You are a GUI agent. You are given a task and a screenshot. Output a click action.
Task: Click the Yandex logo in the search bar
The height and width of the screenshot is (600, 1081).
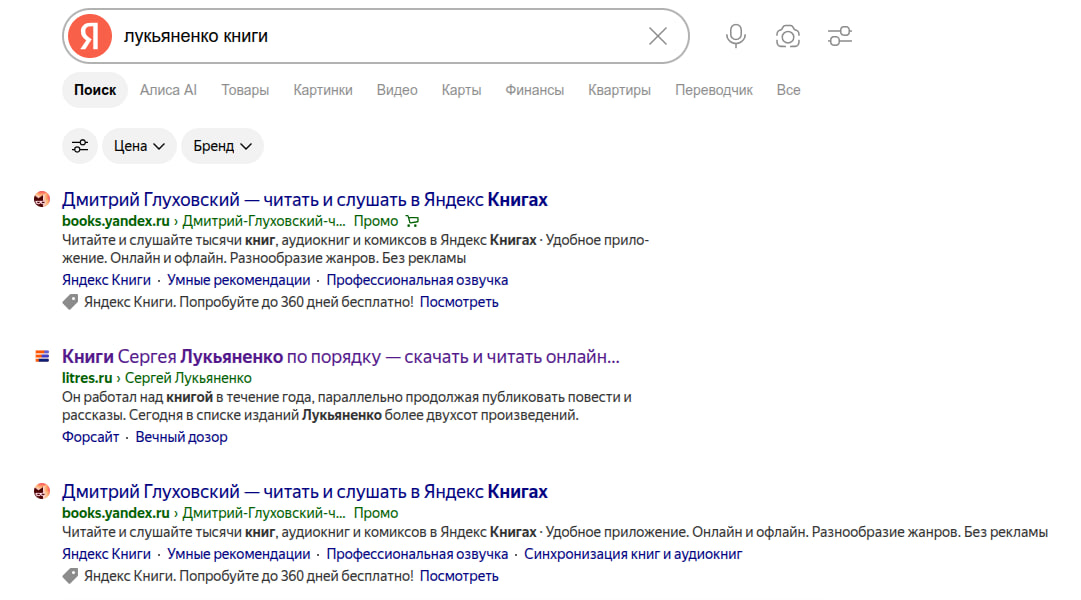tap(90, 36)
